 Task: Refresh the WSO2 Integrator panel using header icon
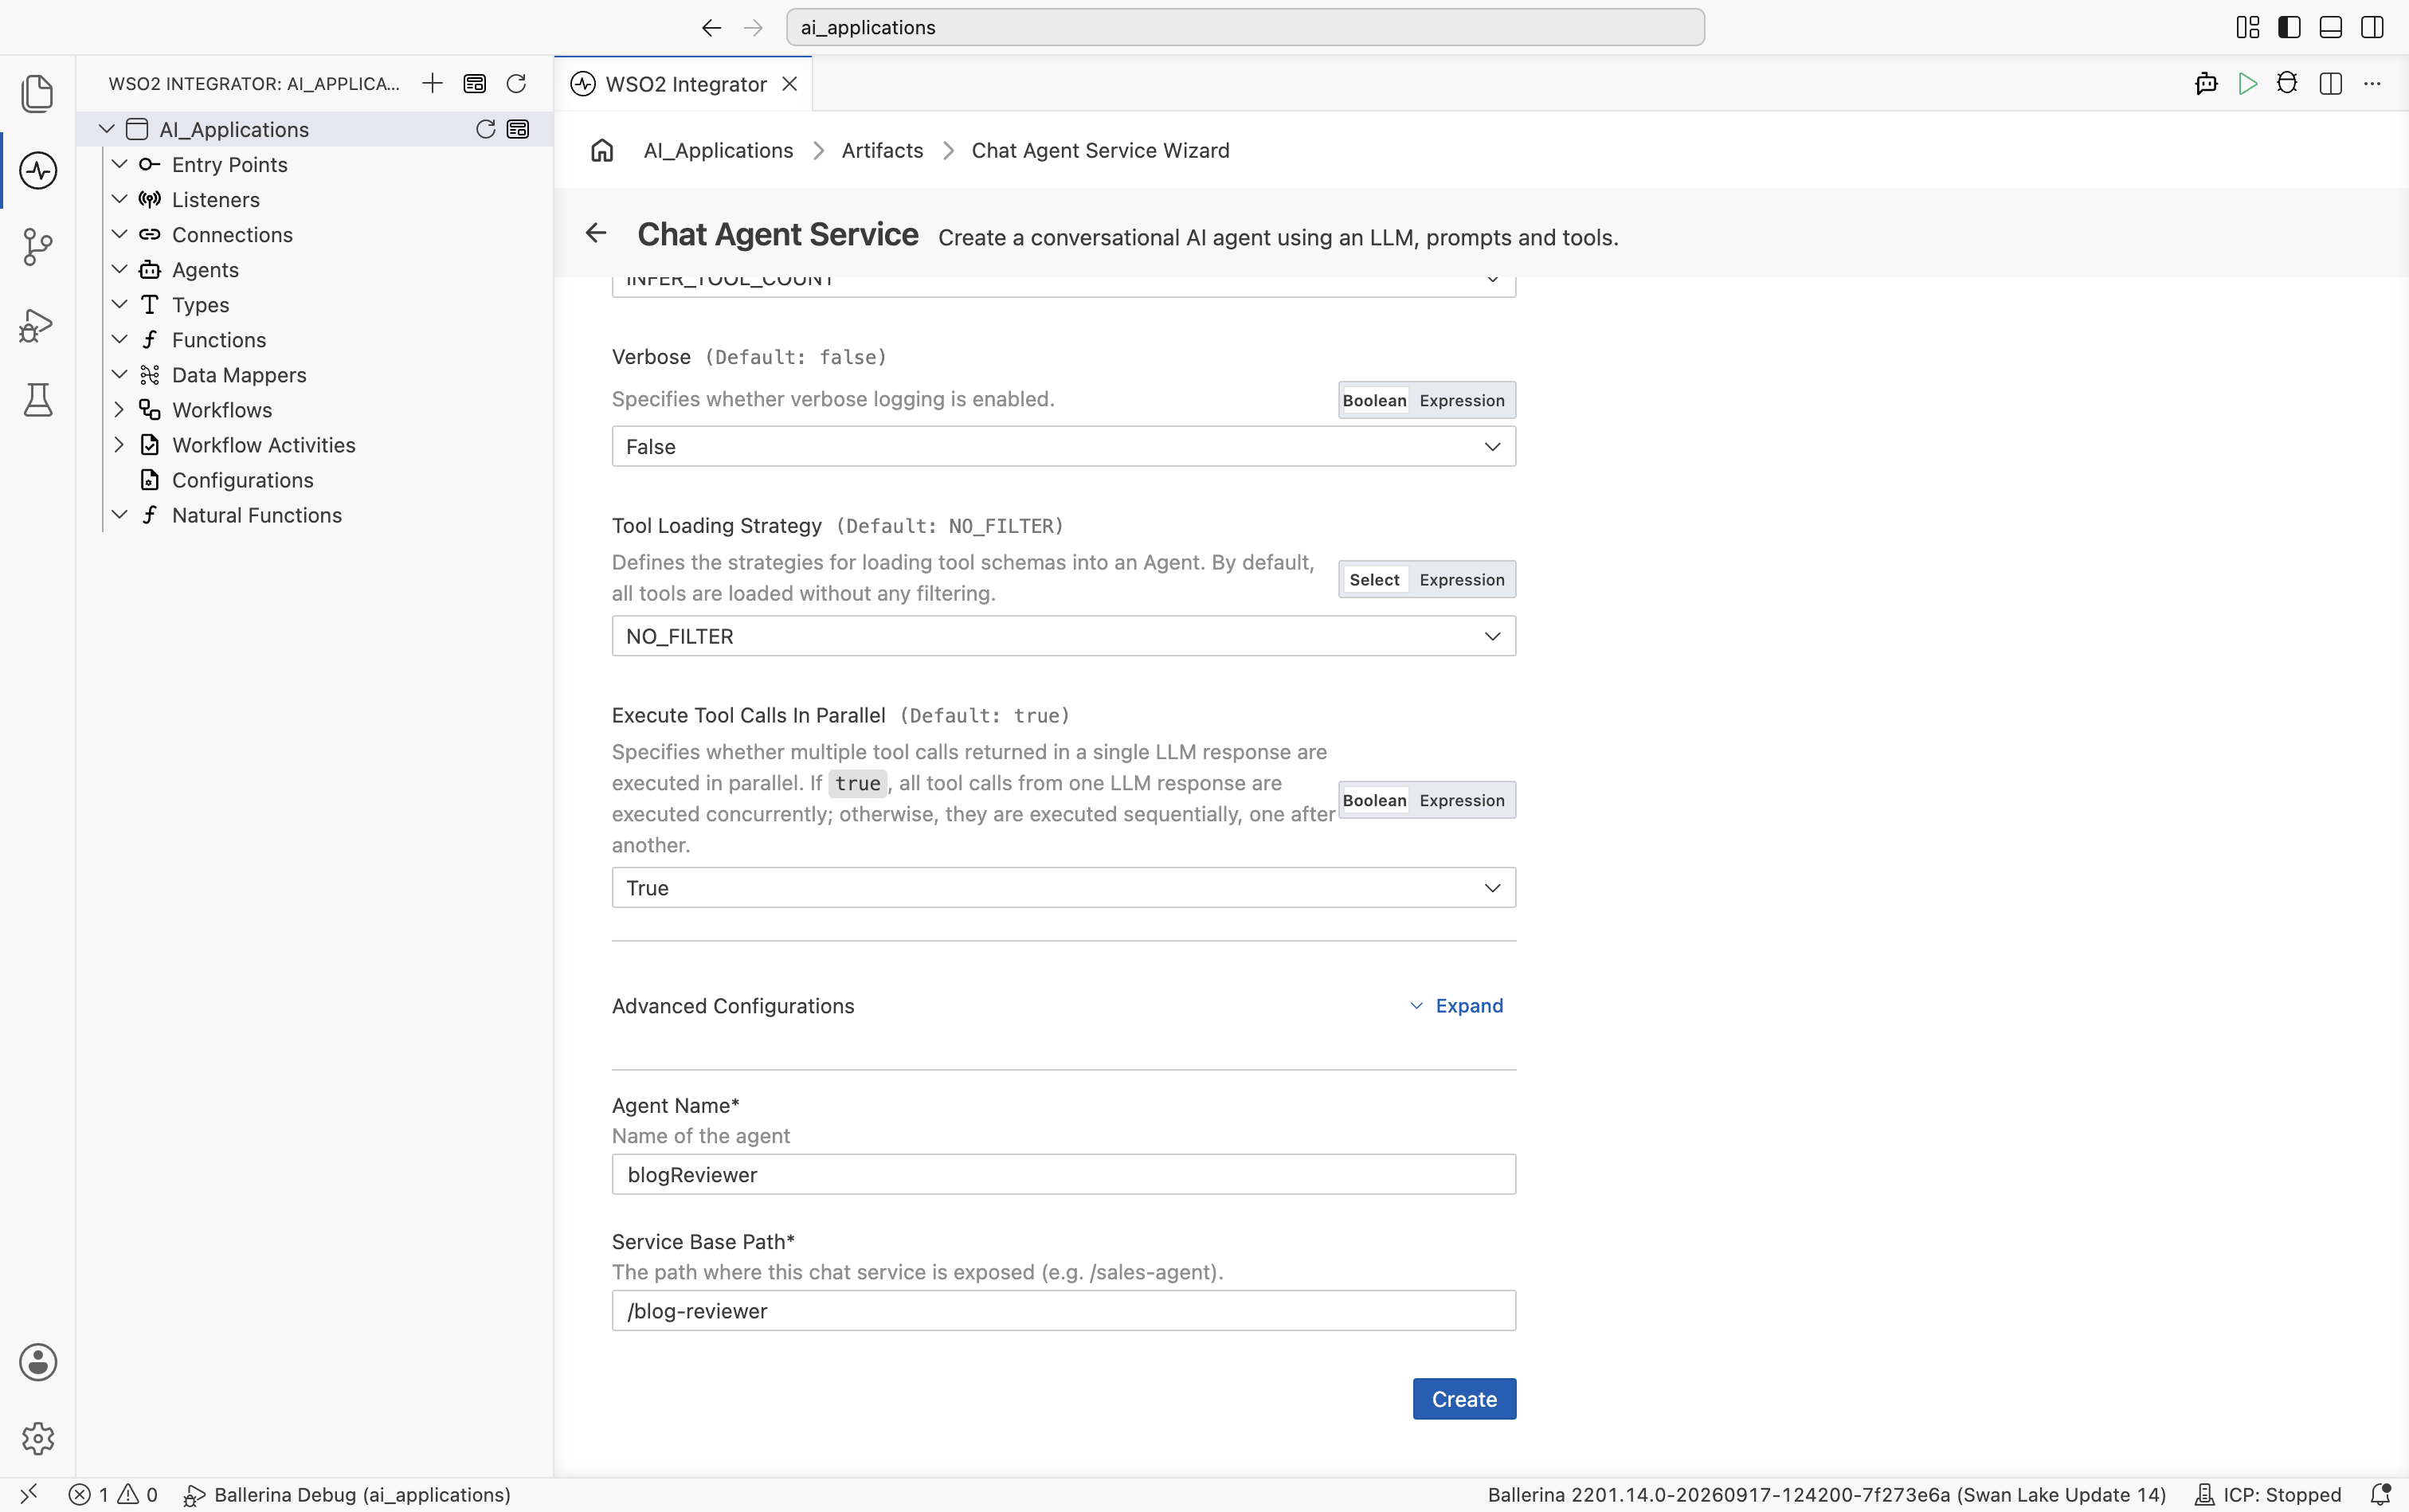point(516,83)
